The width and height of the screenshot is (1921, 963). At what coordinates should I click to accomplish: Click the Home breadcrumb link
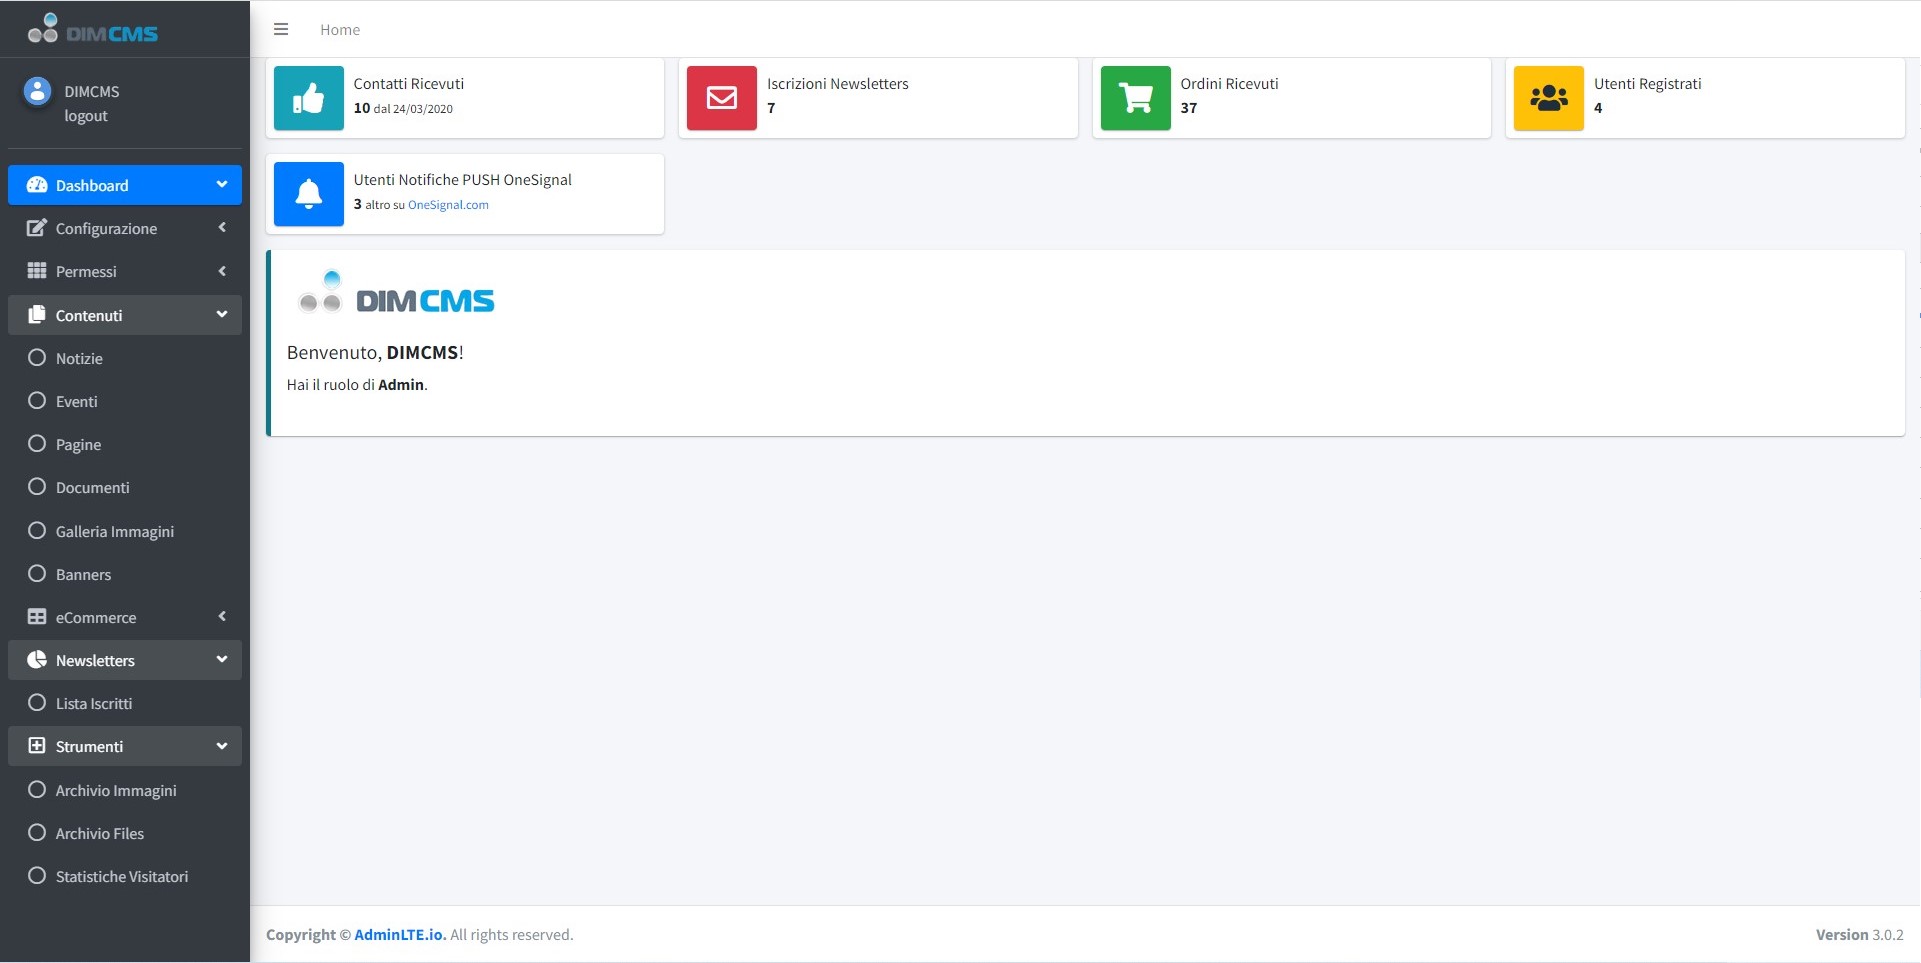(340, 30)
